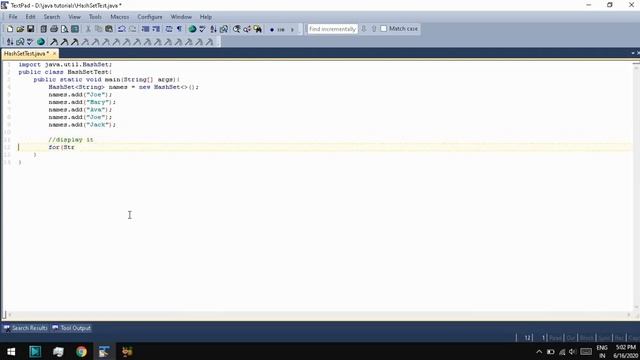Open the View menu
The height and width of the screenshot is (360, 640).
74,17
